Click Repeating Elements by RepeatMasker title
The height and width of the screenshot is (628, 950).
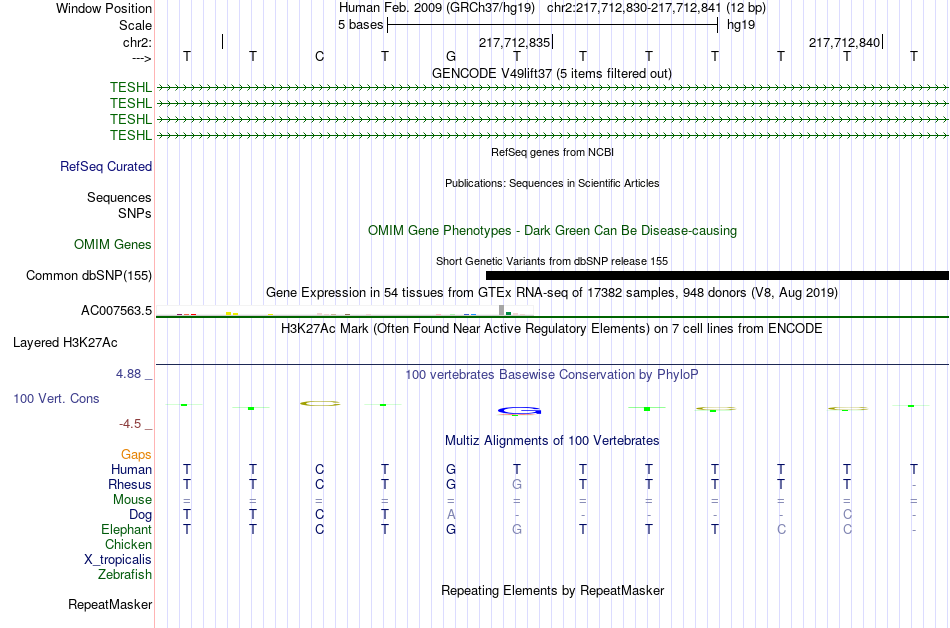pyautogui.click(x=553, y=590)
